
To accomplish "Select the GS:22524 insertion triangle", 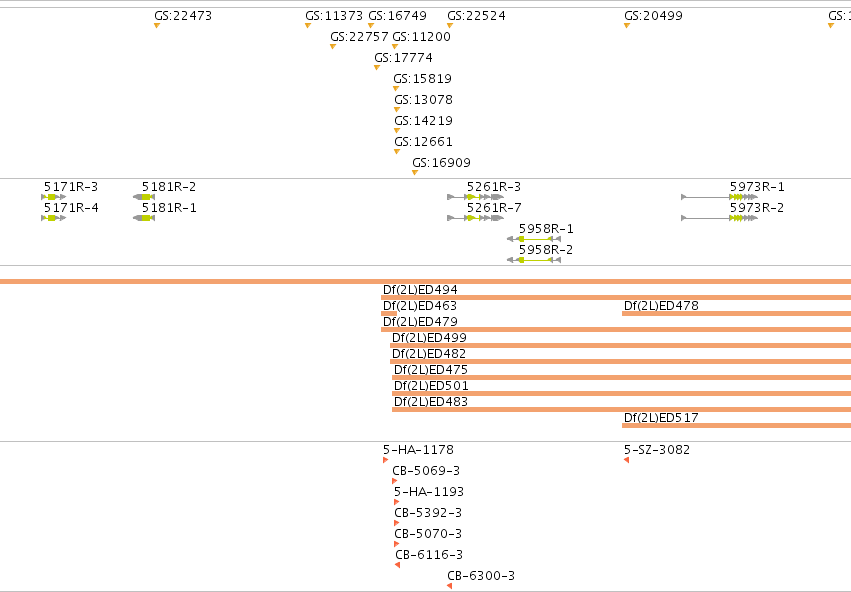I will [450, 26].
